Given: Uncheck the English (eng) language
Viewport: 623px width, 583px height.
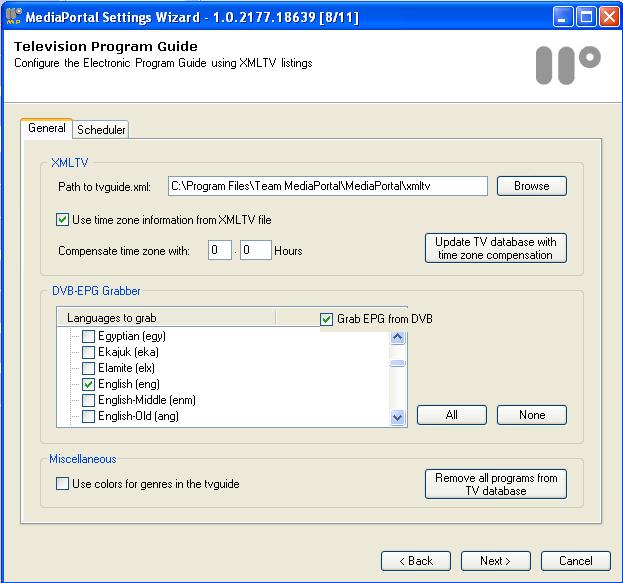Looking at the screenshot, I should click(88, 384).
